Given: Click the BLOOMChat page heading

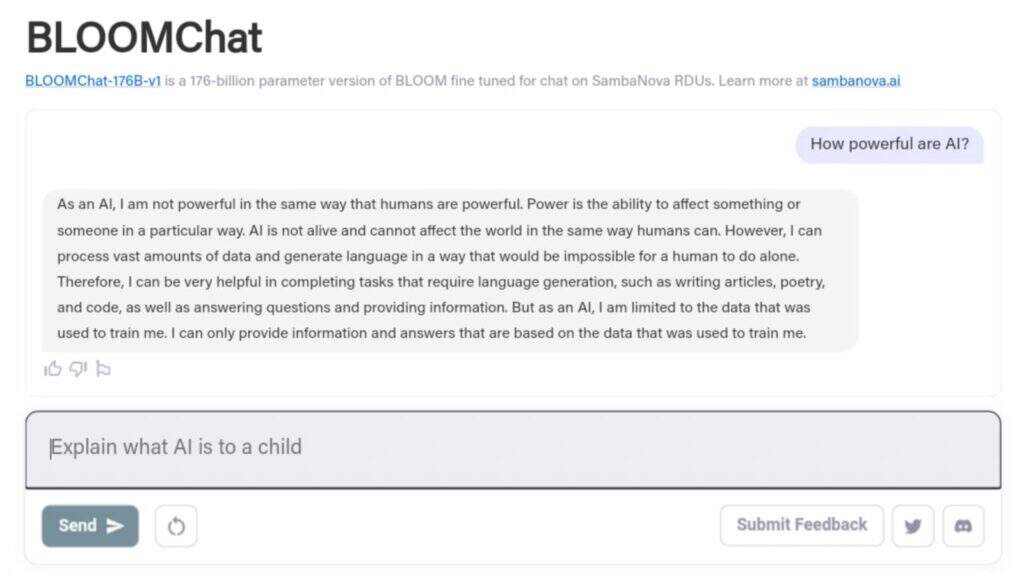Looking at the screenshot, I should 144,37.
